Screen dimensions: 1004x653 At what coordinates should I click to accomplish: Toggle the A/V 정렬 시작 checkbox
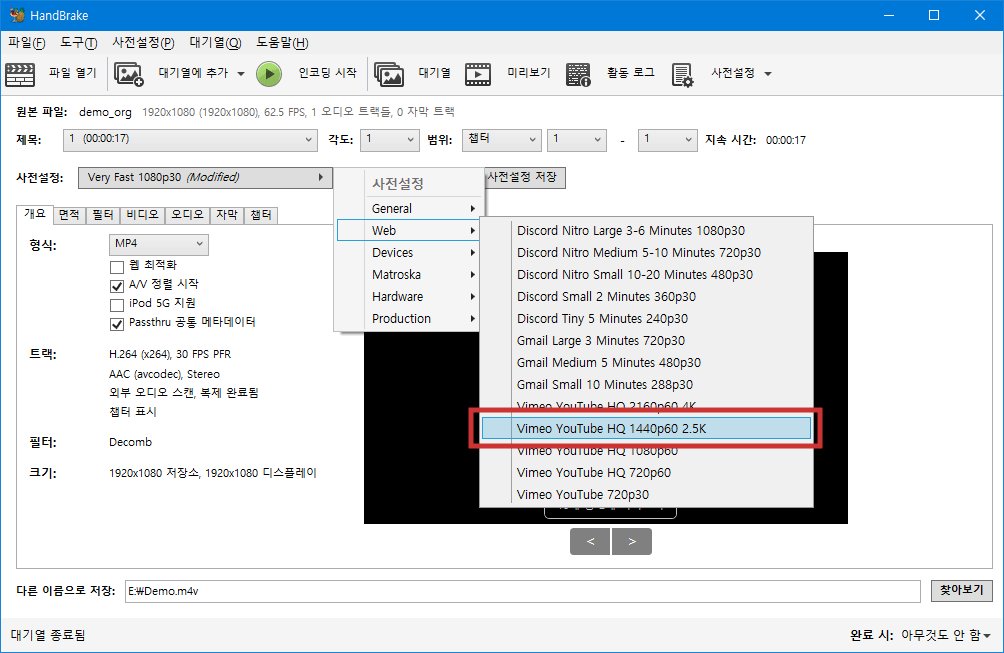(117, 286)
